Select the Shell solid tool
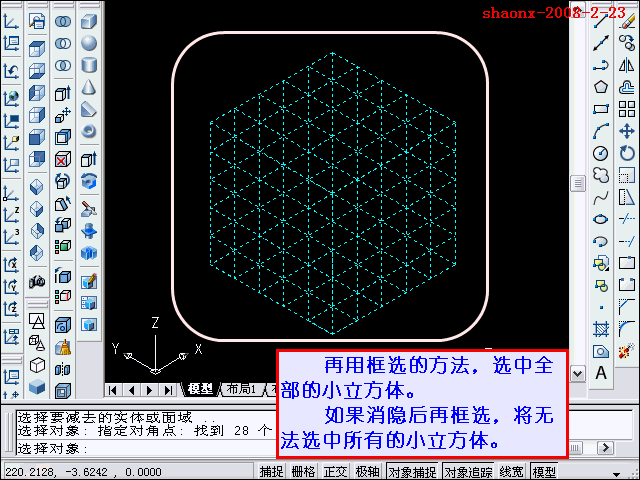This screenshot has height=480, width=640. [x=63, y=391]
